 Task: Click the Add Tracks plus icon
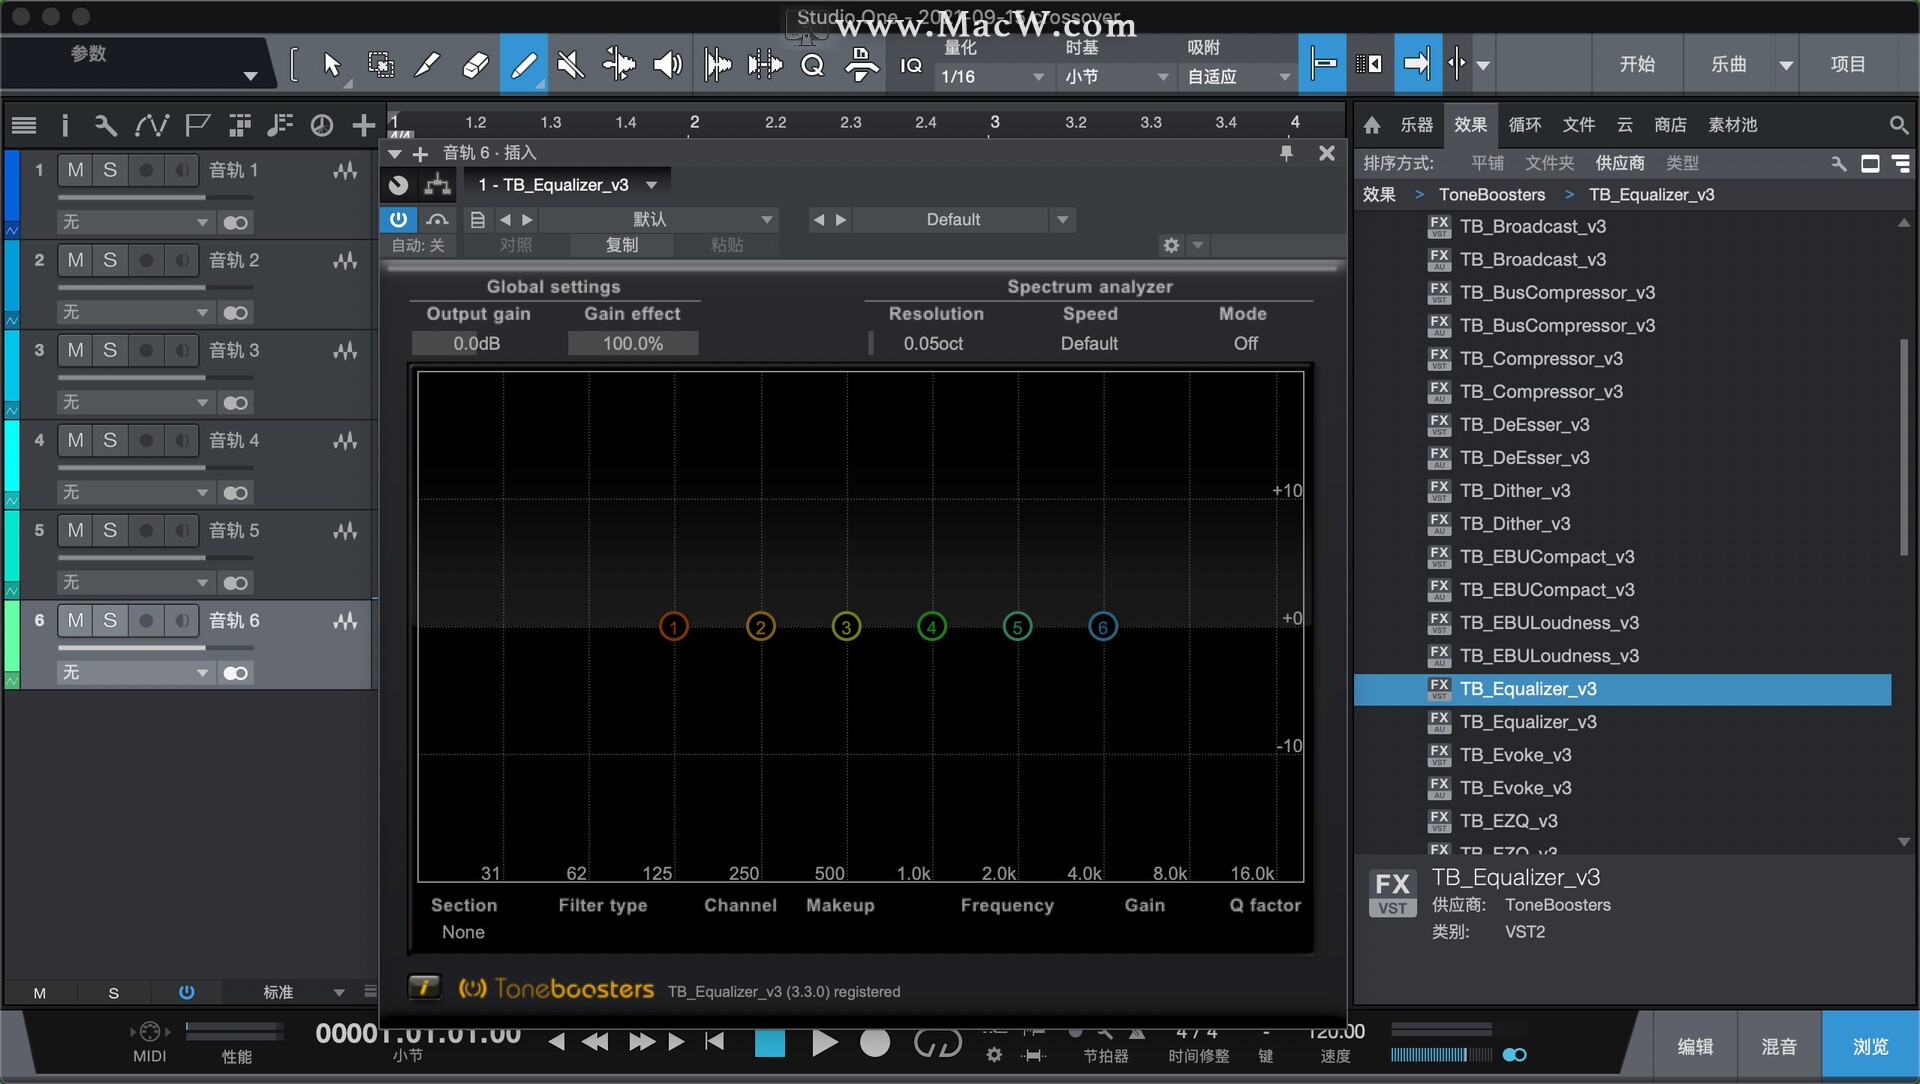coord(364,125)
